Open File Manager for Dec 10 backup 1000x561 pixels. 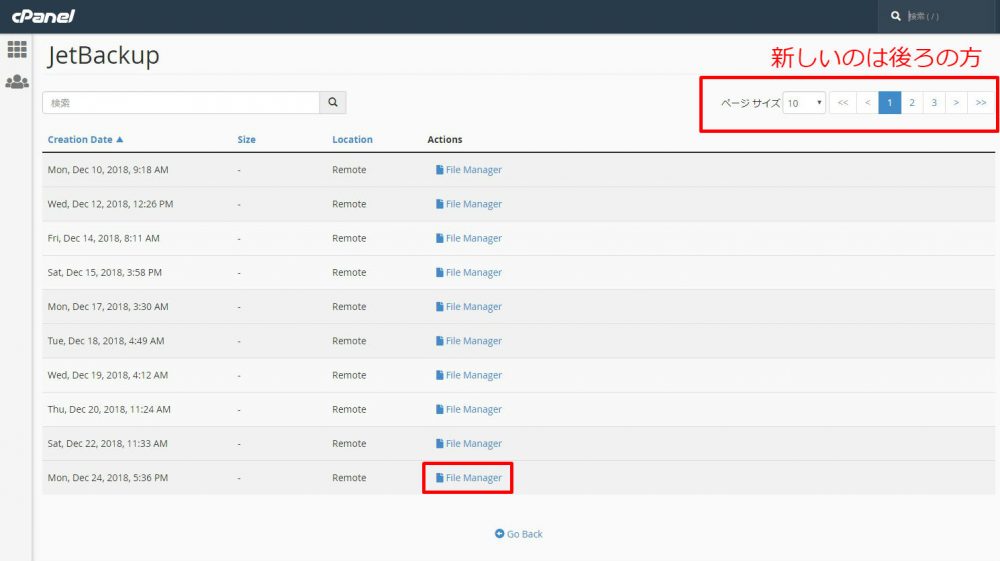tap(469, 170)
